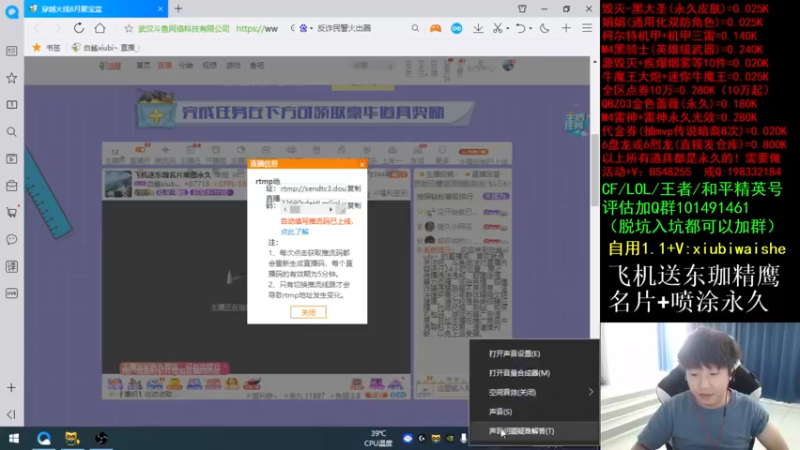This screenshot has width=800, height=450.
Task: Open sidebar briefcase tools icon
Action: 11,186
